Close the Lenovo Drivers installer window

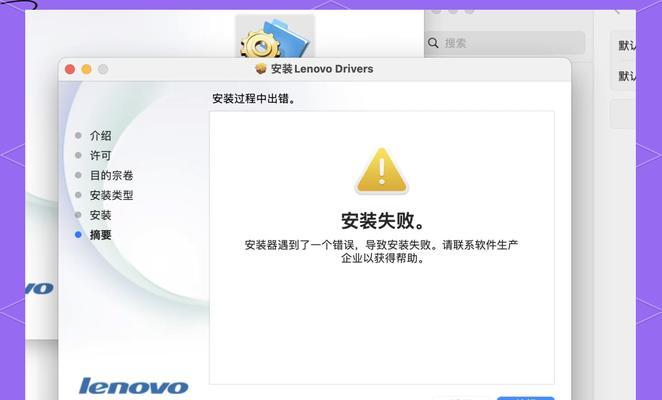[x=70, y=69]
